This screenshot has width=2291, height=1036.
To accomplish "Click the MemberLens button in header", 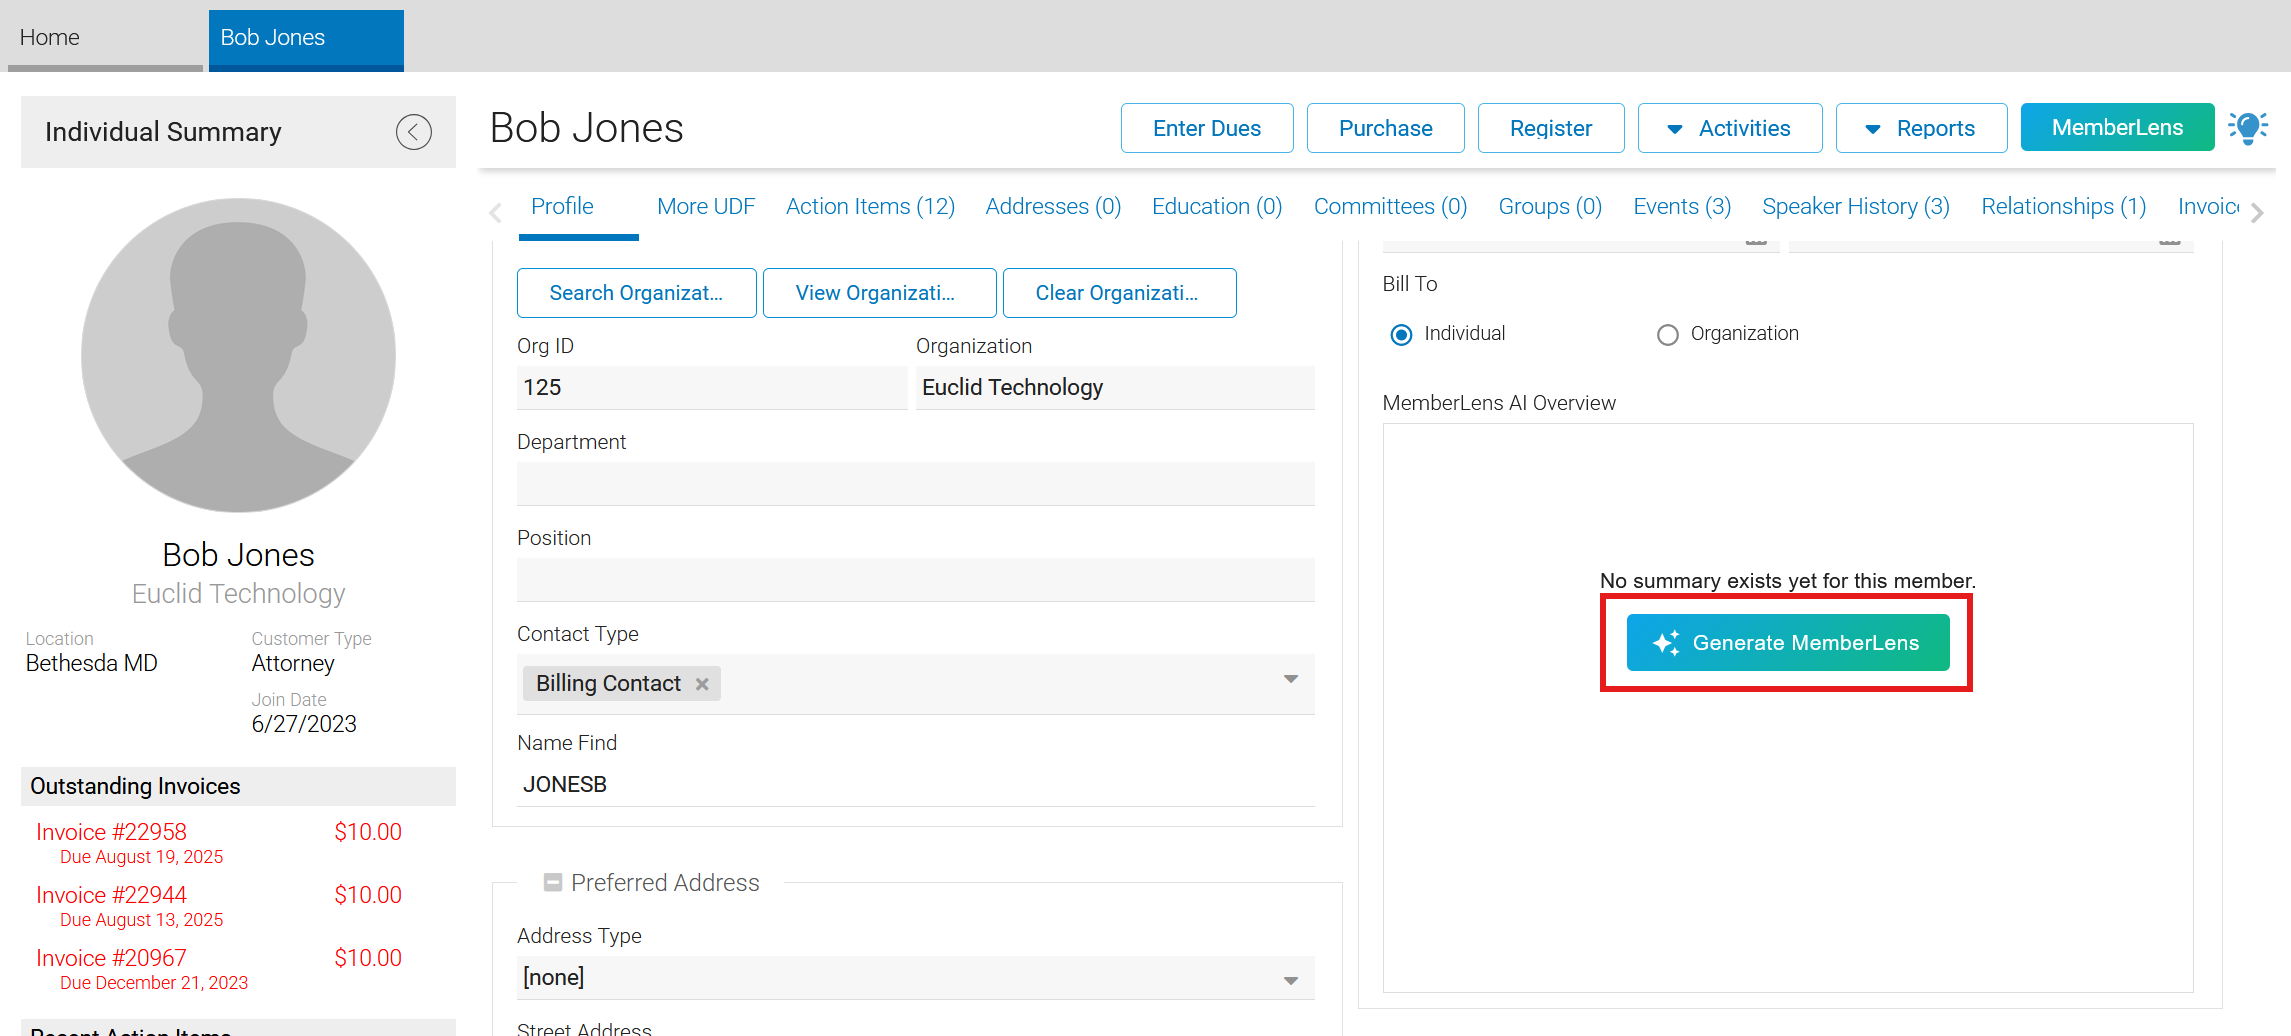I will click(2117, 127).
